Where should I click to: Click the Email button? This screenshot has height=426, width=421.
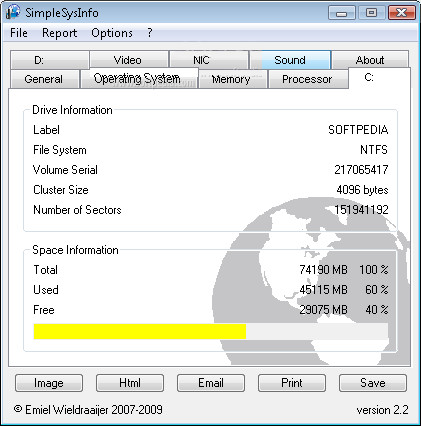(211, 383)
